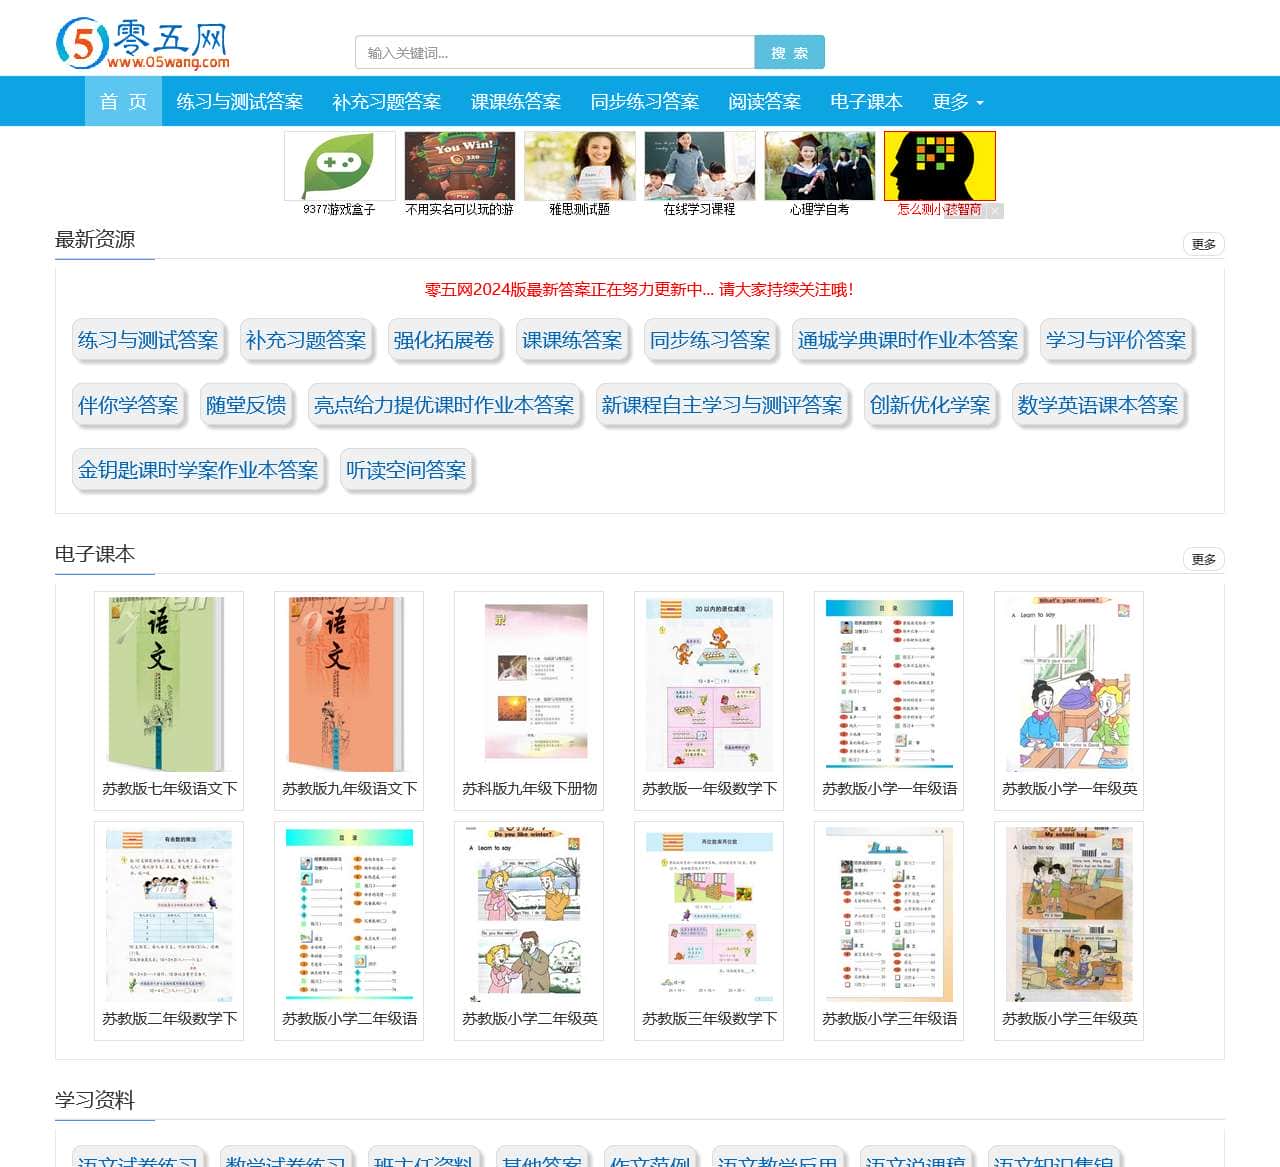Viewport: 1280px width, 1167px height.
Task: Open 课课练答案 in the navigation bar
Action: point(516,102)
